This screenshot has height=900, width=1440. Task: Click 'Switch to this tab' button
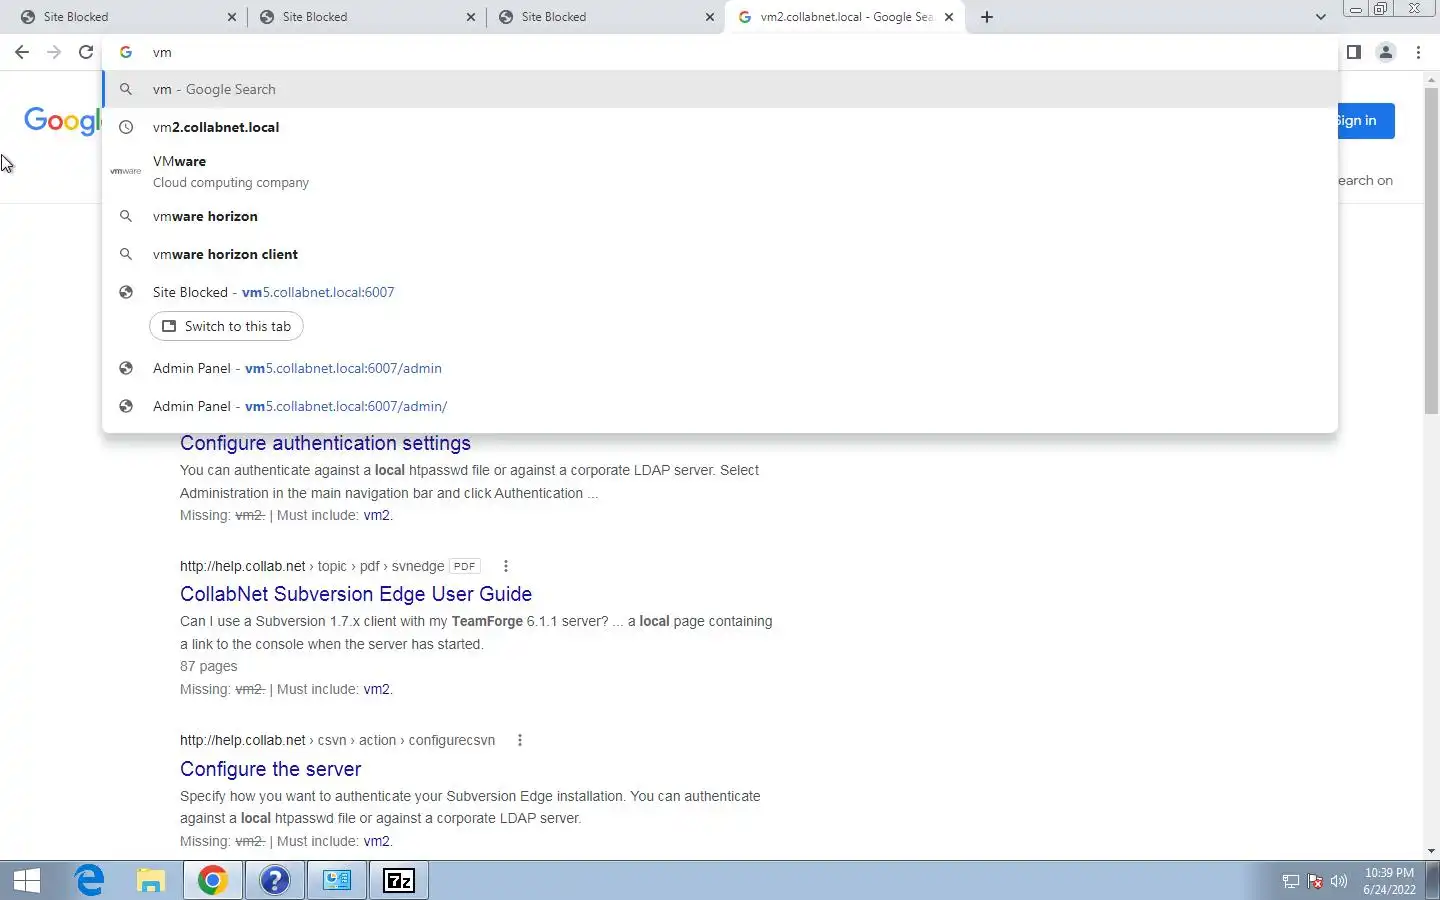pos(226,326)
